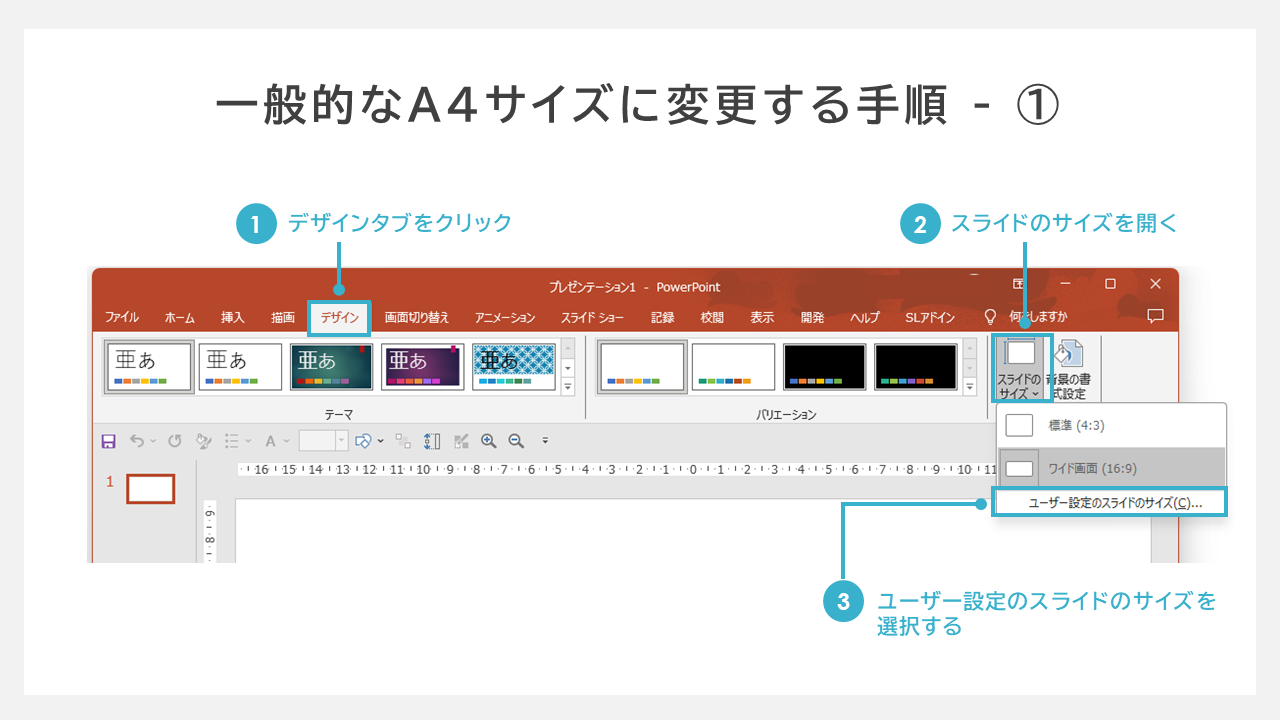Select the blue patterned theme thumbnail

tap(514, 367)
